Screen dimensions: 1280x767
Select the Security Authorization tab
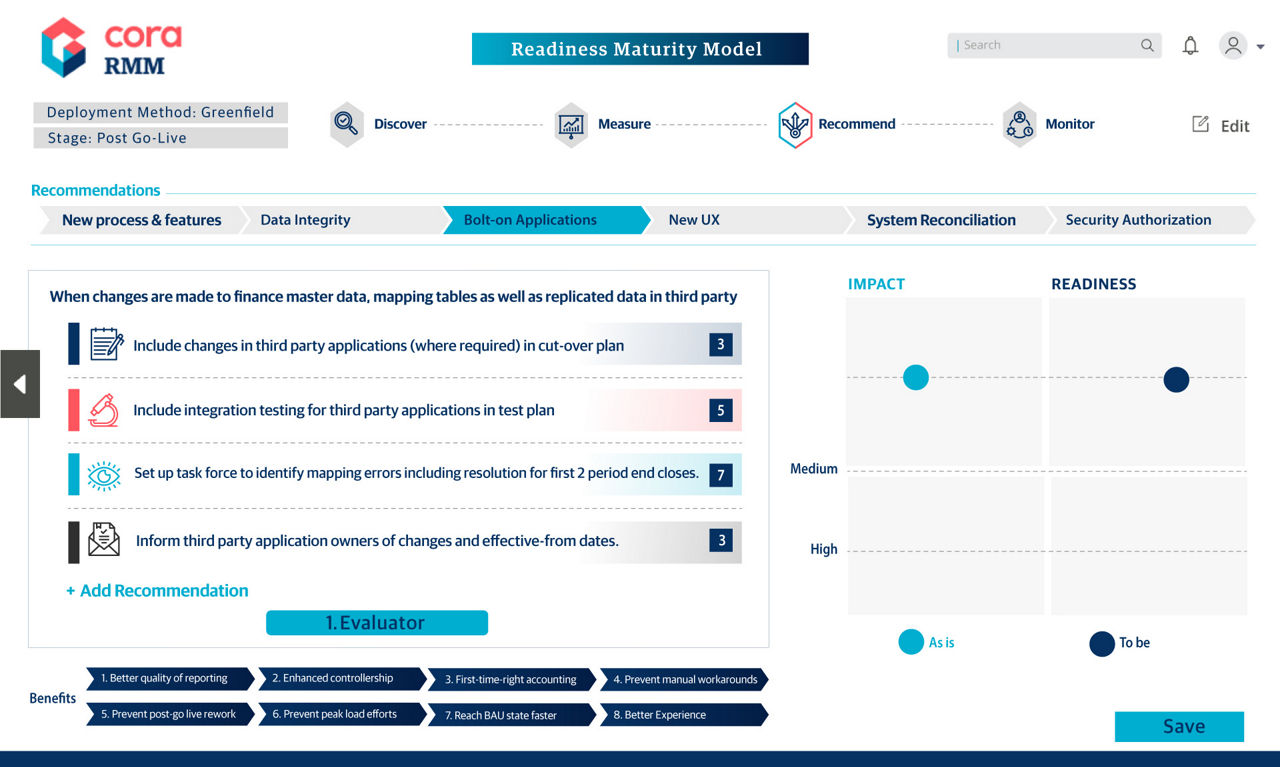click(1138, 220)
